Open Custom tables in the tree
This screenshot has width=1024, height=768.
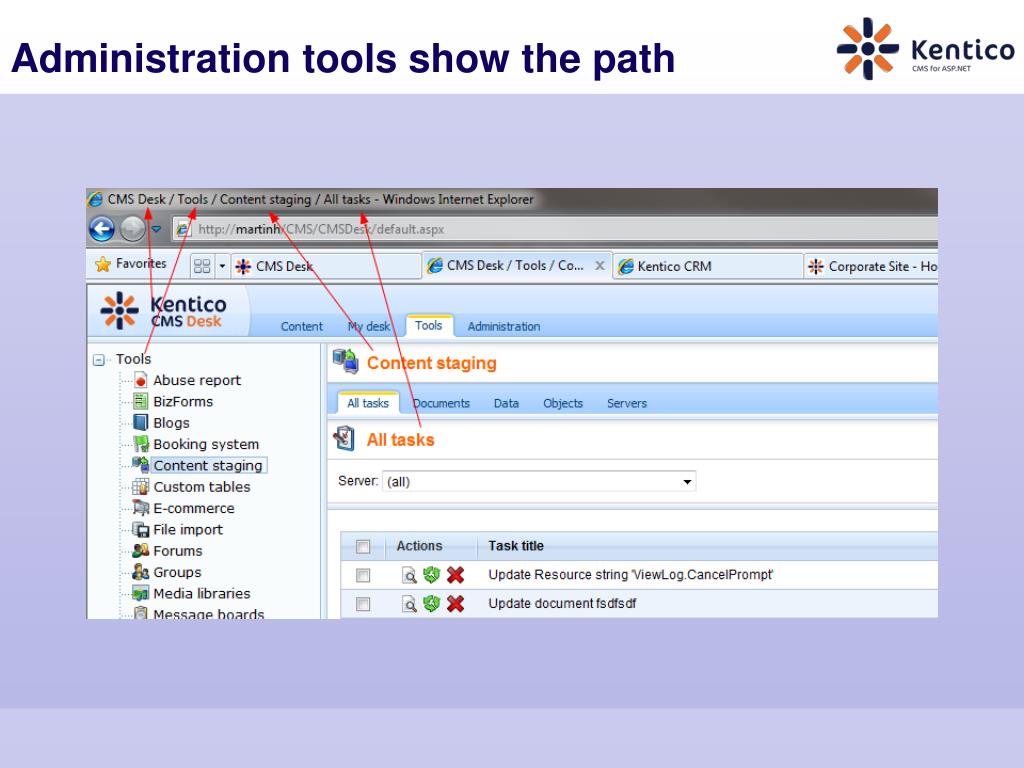coord(202,487)
